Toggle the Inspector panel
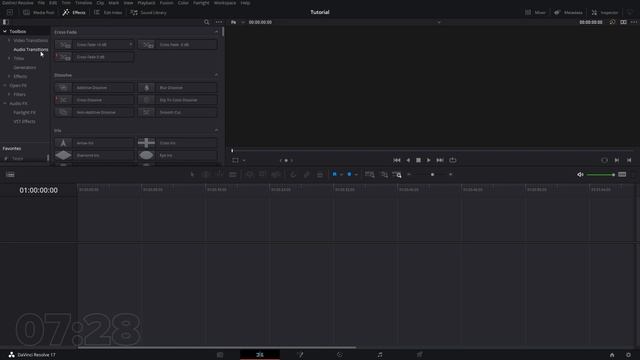The width and height of the screenshot is (640, 360). click(x=605, y=13)
